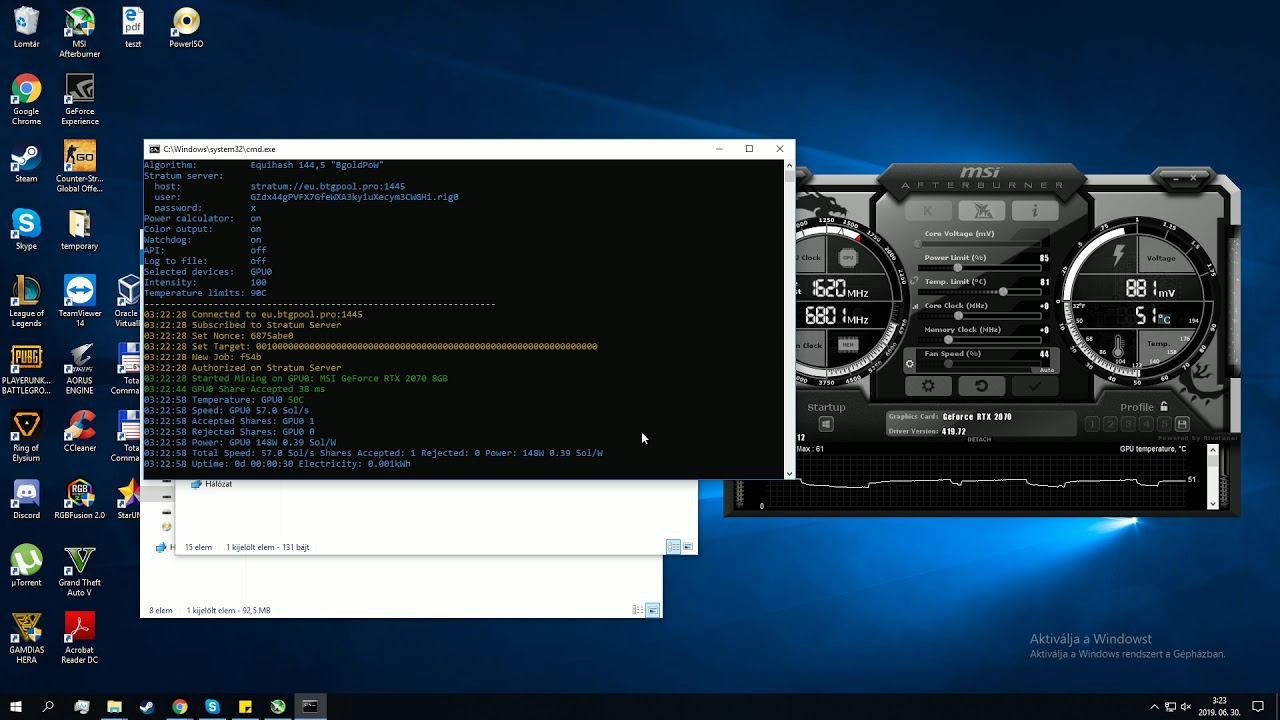Viewport: 1280px width, 720px height.
Task: Open MSI Afterburner settings gear button
Action: coord(928,386)
